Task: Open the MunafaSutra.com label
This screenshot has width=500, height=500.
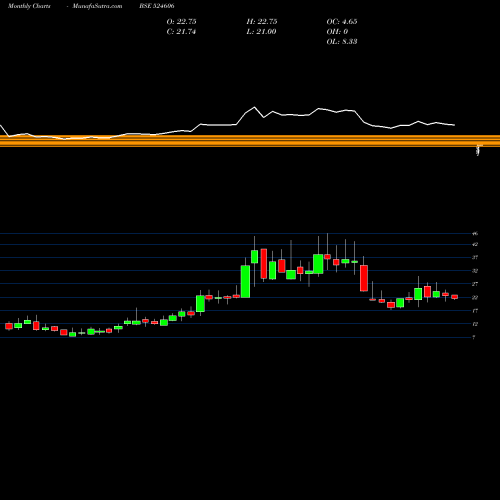Action: click(x=97, y=6)
